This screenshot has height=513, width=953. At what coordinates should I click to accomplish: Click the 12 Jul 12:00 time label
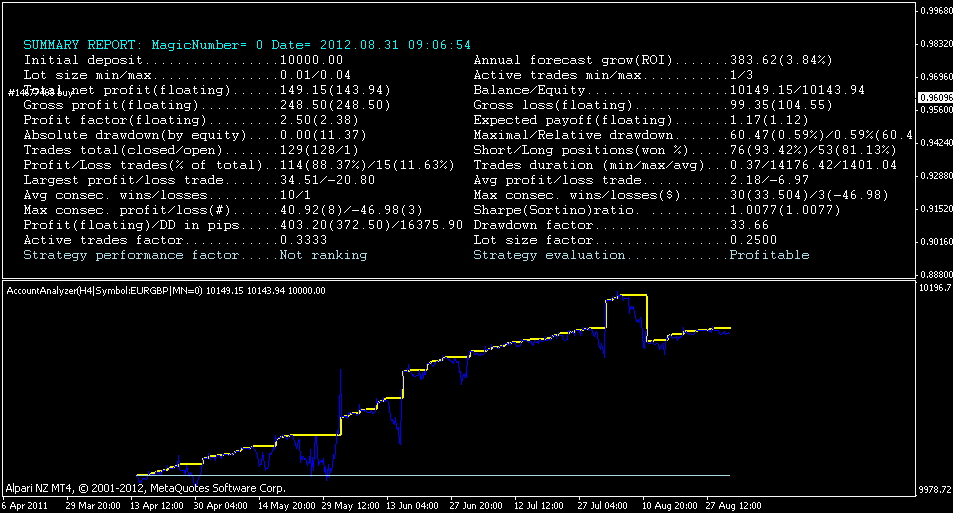point(538,506)
